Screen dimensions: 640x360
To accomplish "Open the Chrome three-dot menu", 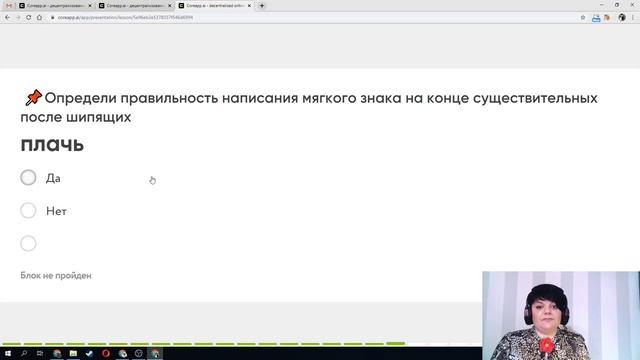I will click(633, 18).
